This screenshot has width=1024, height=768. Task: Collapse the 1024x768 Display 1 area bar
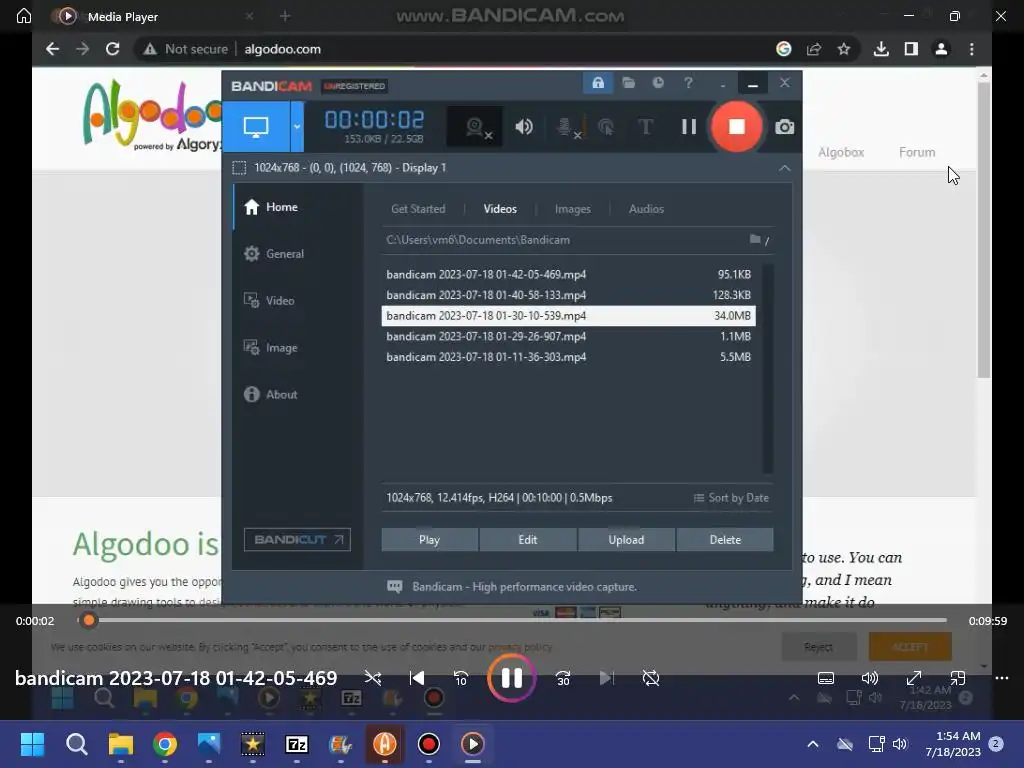(x=784, y=168)
